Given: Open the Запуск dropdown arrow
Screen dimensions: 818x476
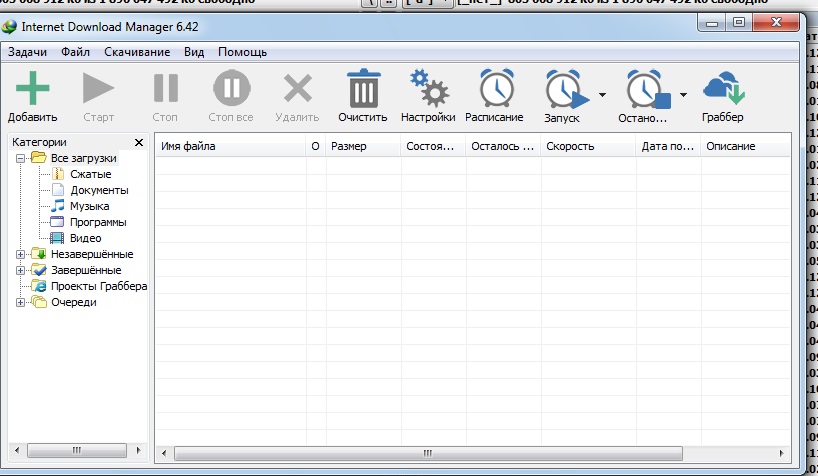Looking at the screenshot, I should click(x=603, y=95).
